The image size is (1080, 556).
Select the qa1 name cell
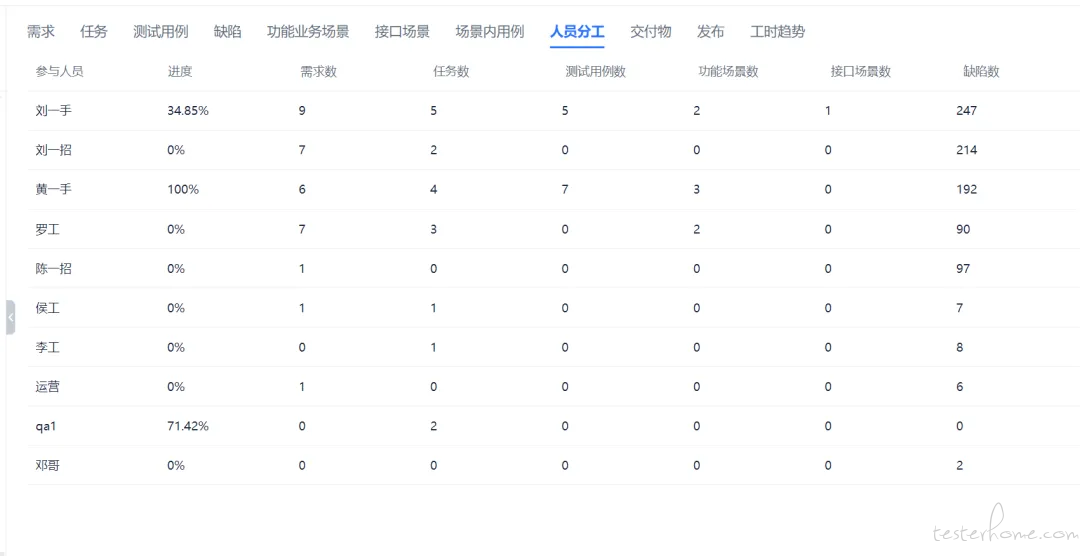pyautogui.click(x=45, y=426)
